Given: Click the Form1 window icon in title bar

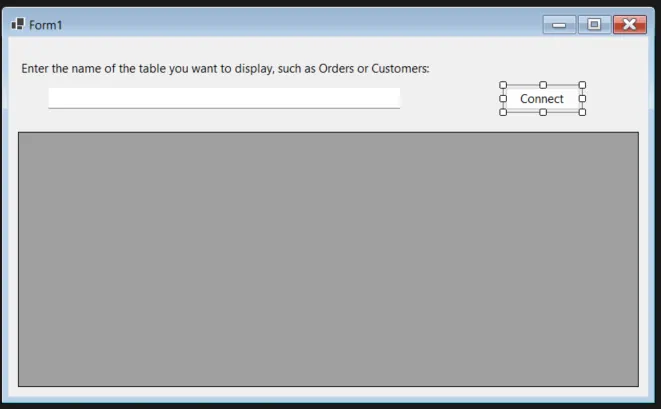Looking at the screenshot, I should (x=17, y=24).
